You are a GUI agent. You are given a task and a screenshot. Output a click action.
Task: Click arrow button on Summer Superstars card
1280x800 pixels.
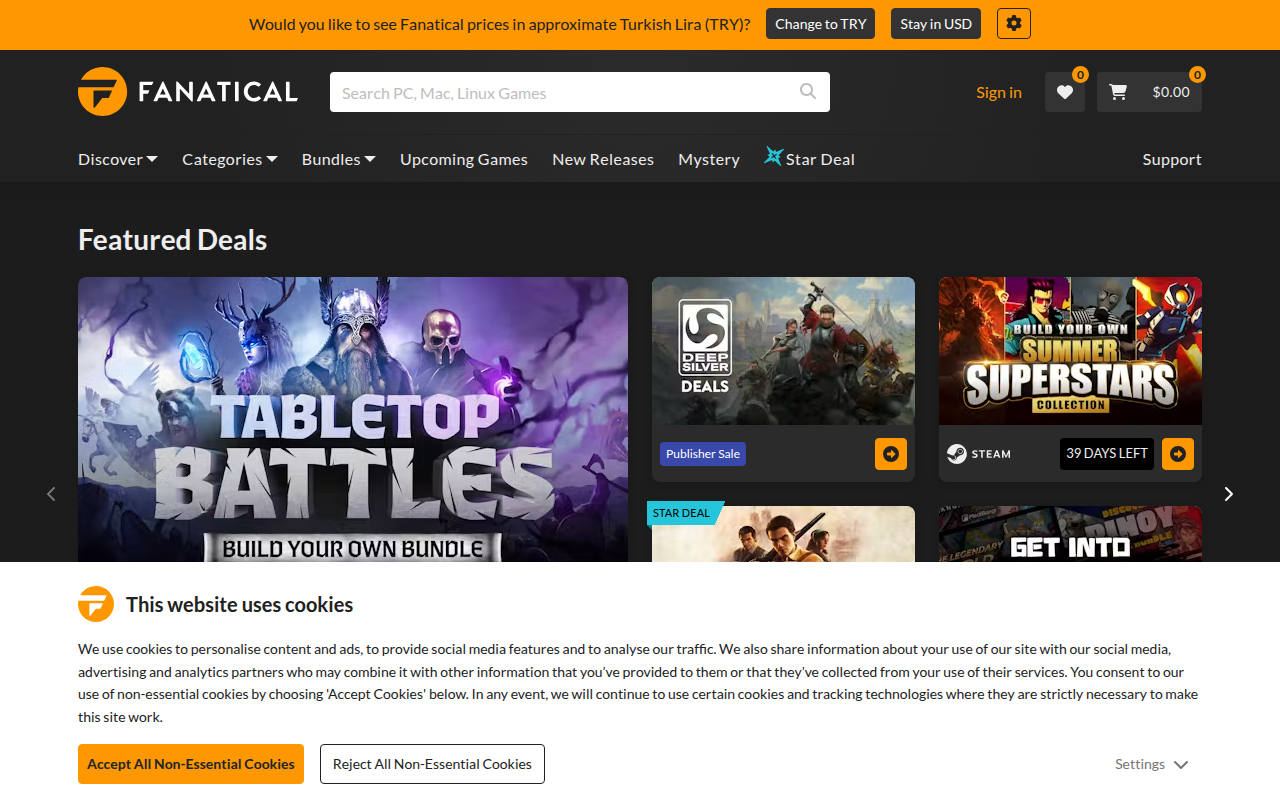tap(1178, 454)
